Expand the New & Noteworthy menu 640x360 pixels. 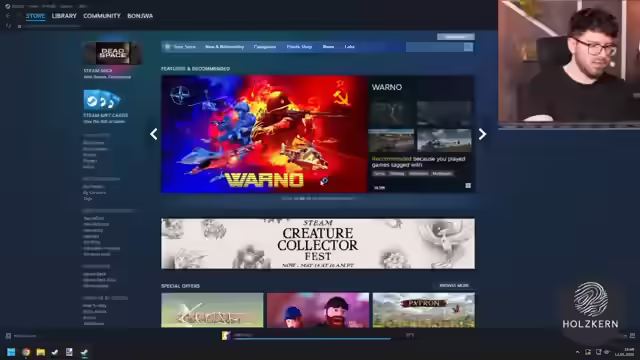pyautogui.click(x=224, y=47)
